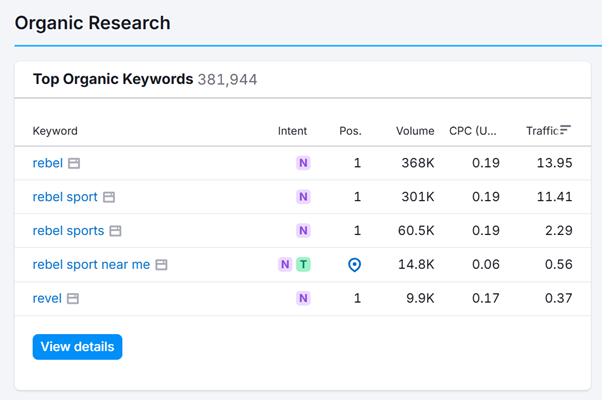Open 'rebel sport near me' keyword link
The image size is (602, 400).
point(91,265)
